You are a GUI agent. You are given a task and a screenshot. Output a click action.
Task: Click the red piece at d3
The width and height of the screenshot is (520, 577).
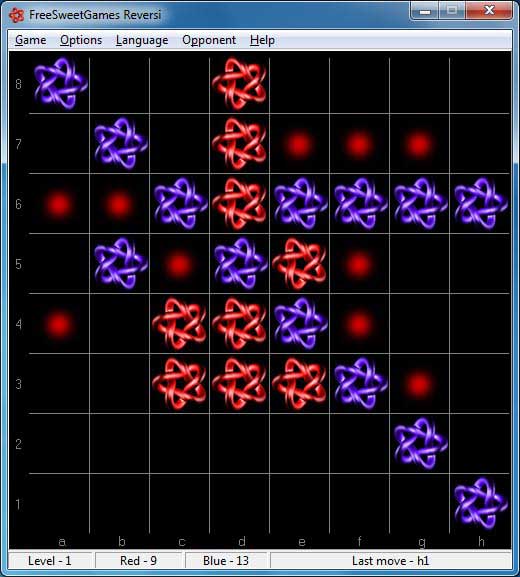239,384
